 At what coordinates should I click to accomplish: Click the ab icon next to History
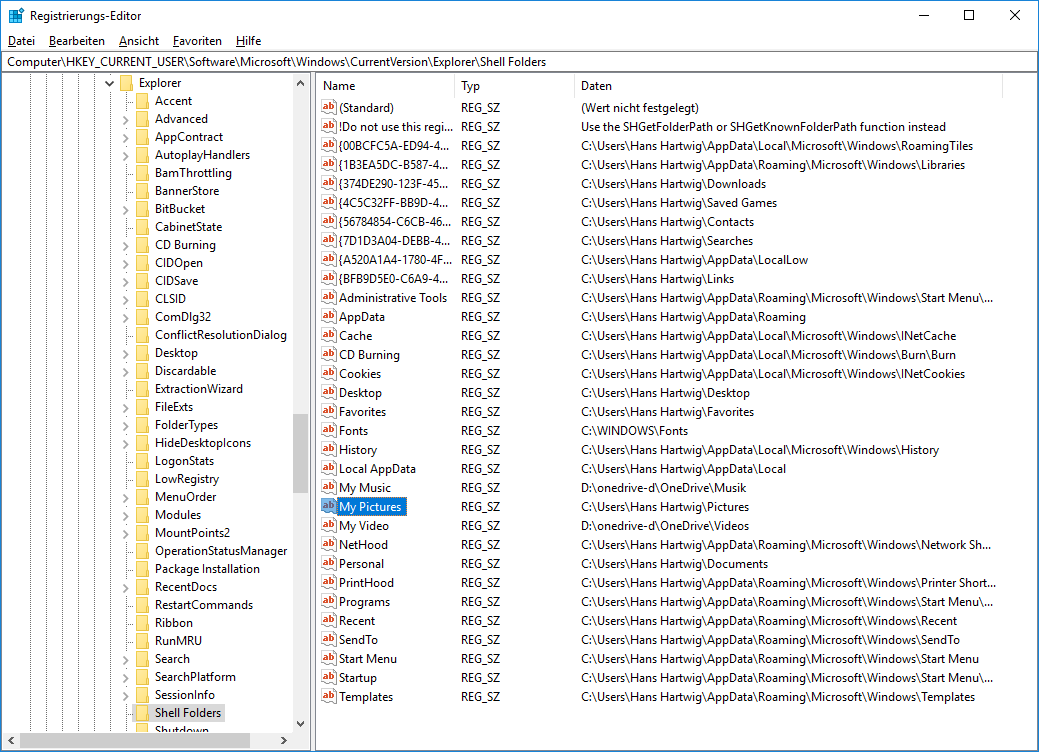tap(329, 449)
